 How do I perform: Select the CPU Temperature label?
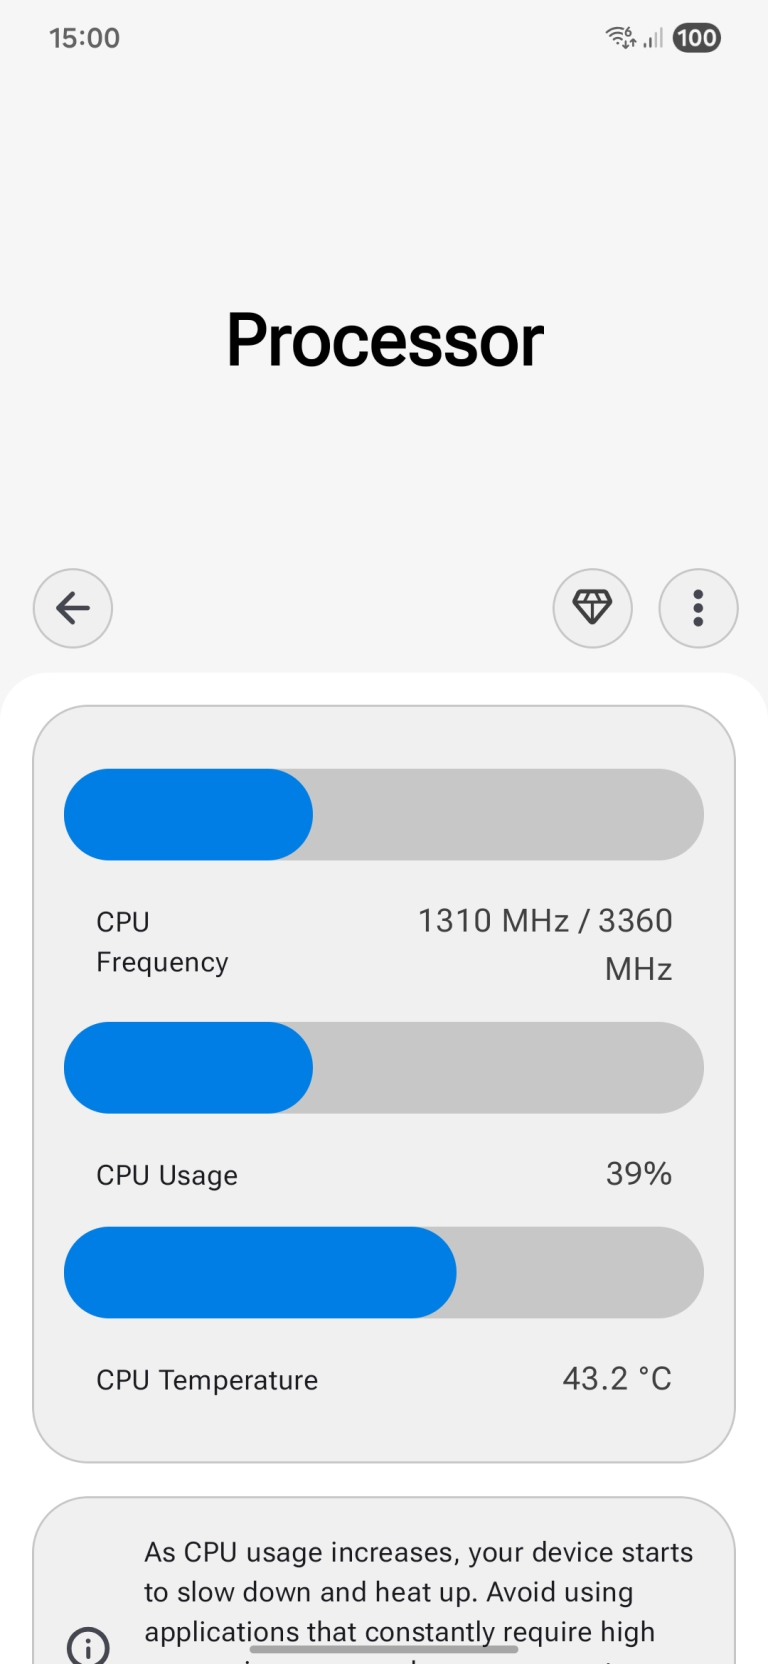coord(207,1380)
